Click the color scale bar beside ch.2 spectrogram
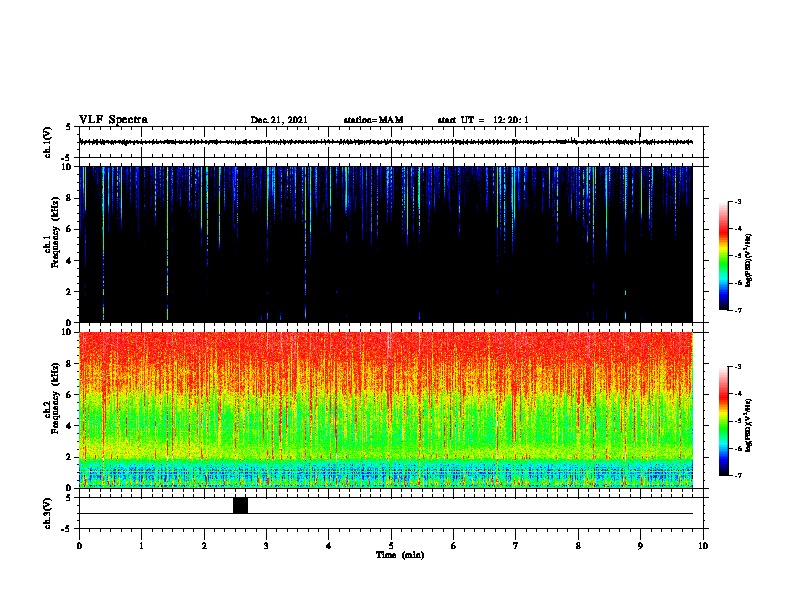The height and width of the screenshot is (612, 792). click(x=723, y=421)
